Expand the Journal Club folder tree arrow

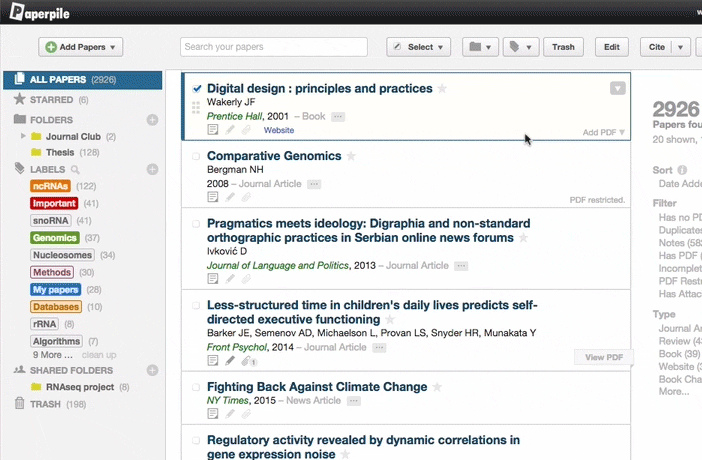23,136
